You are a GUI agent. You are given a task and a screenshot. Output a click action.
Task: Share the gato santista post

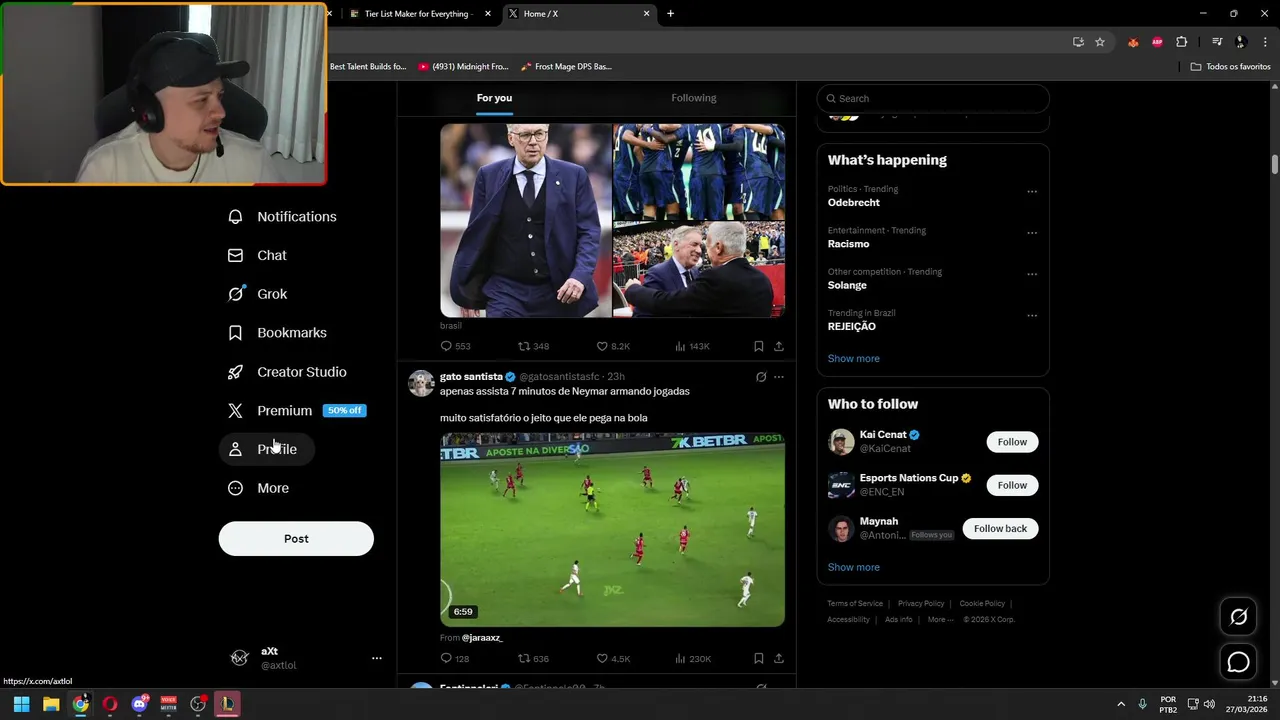(x=779, y=658)
